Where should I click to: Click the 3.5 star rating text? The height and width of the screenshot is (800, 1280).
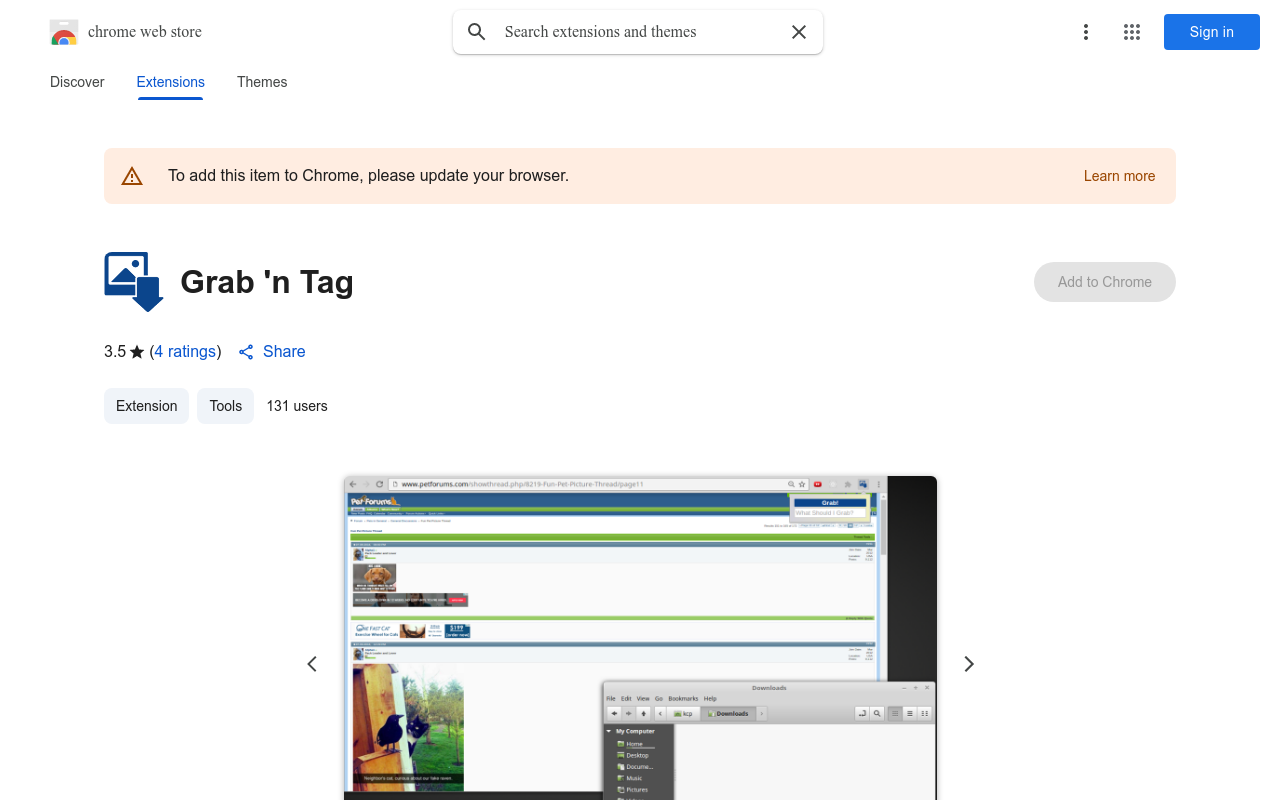pos(124,352)
